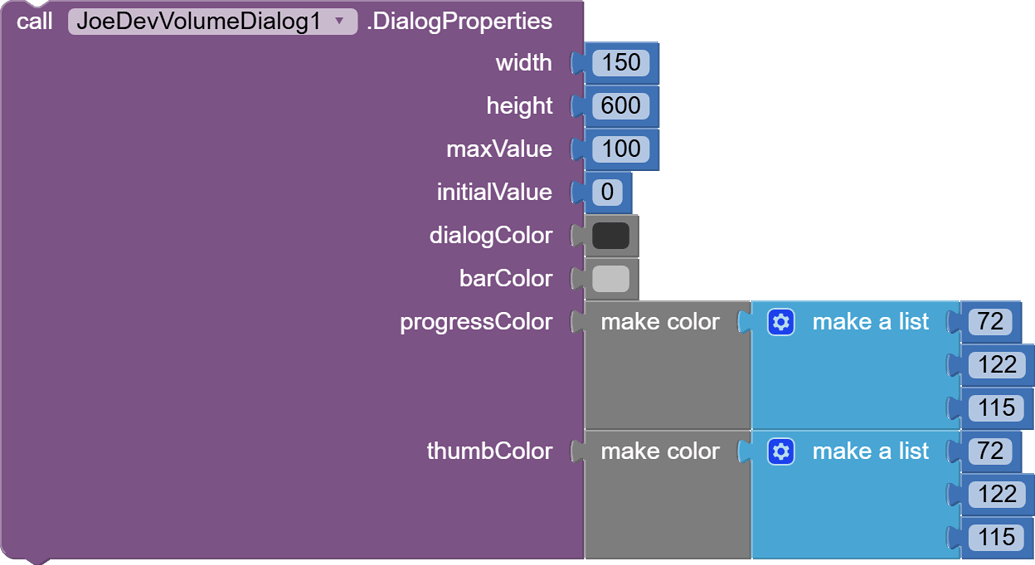Select the height value 600
This screenshot has height=565, width=1035.
621,106
